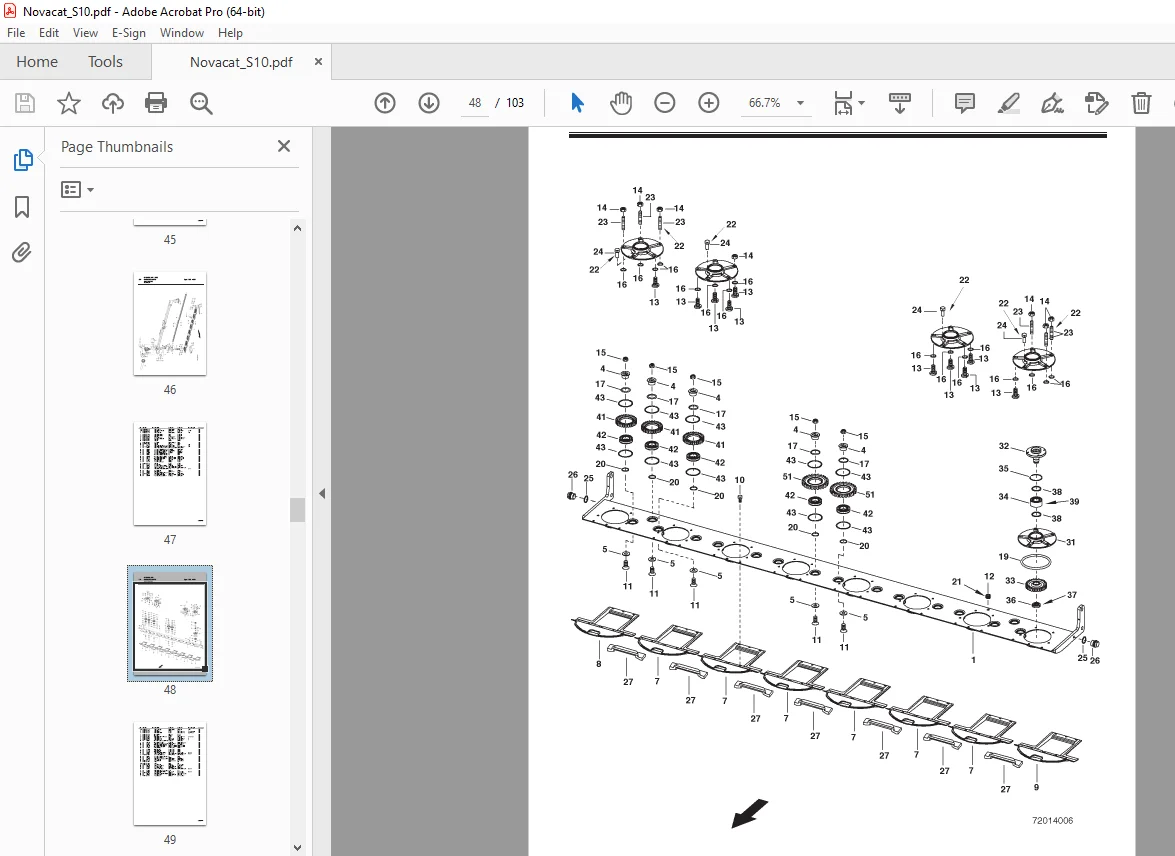Open the View menu
1175x856 pixels.
click(85, 33)
